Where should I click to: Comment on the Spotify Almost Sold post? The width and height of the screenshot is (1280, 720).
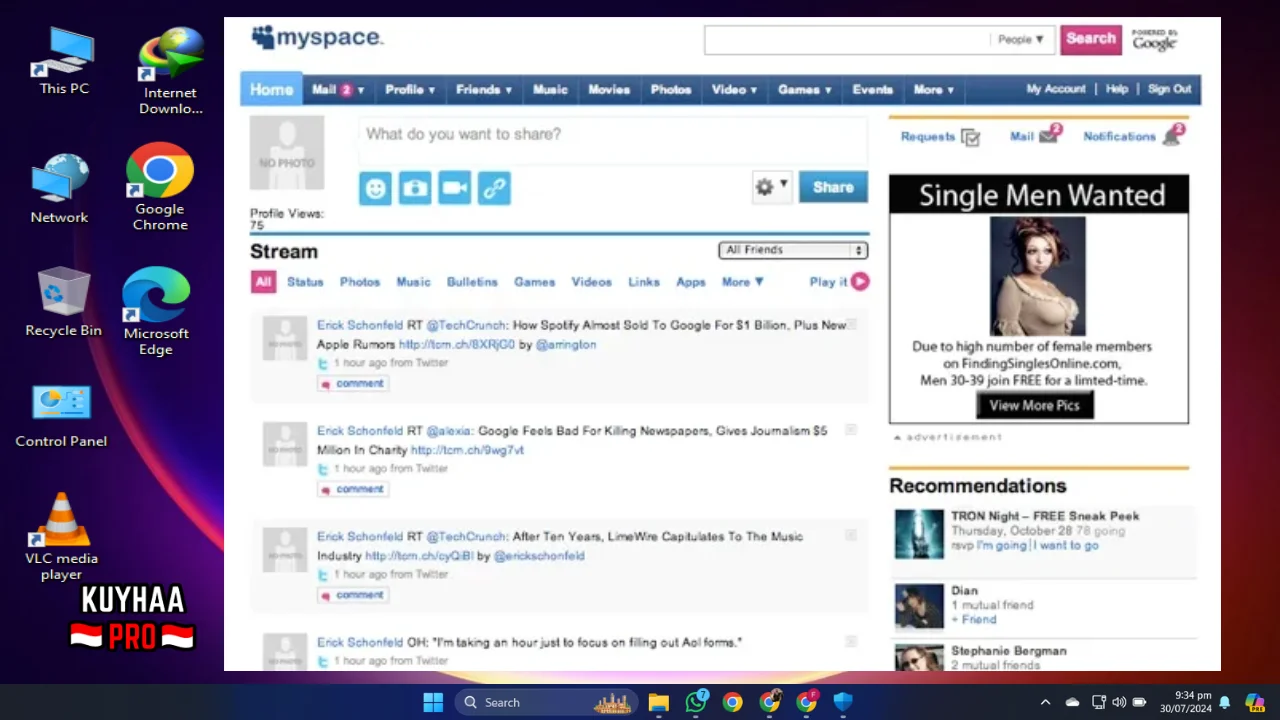point(353,383)
